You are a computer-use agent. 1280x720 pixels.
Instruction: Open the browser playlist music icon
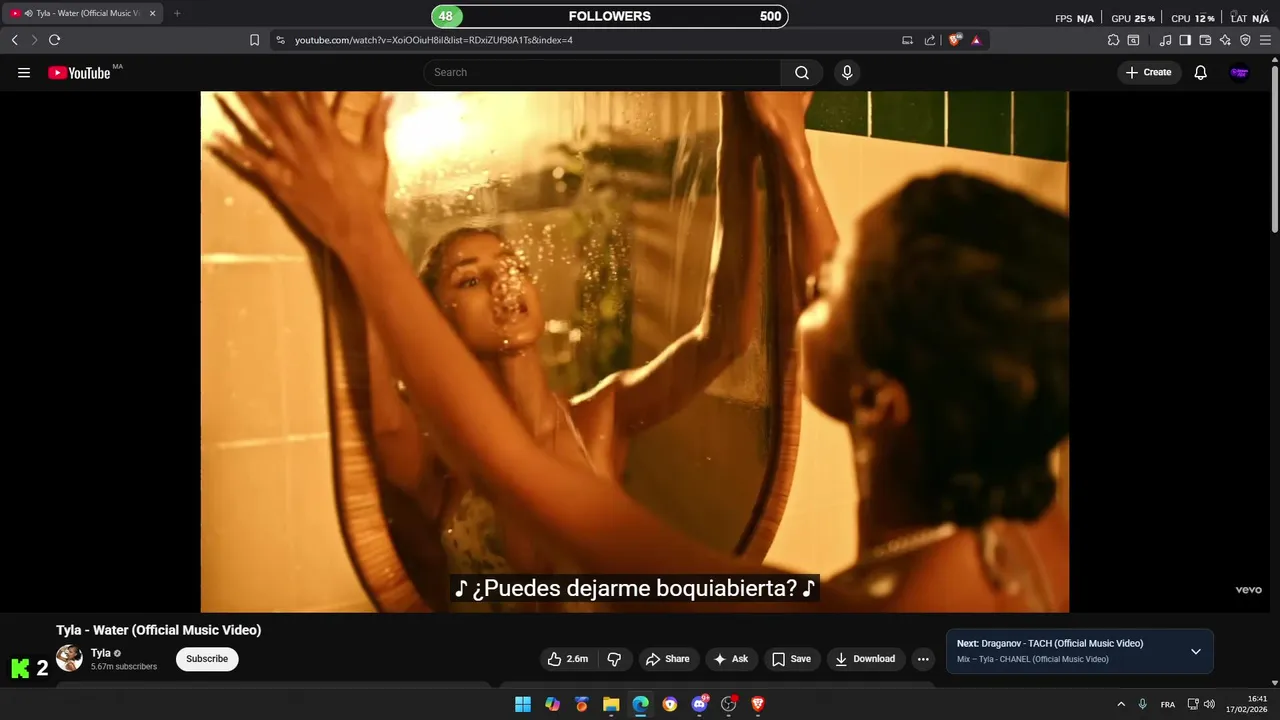tap(1165, 40)
